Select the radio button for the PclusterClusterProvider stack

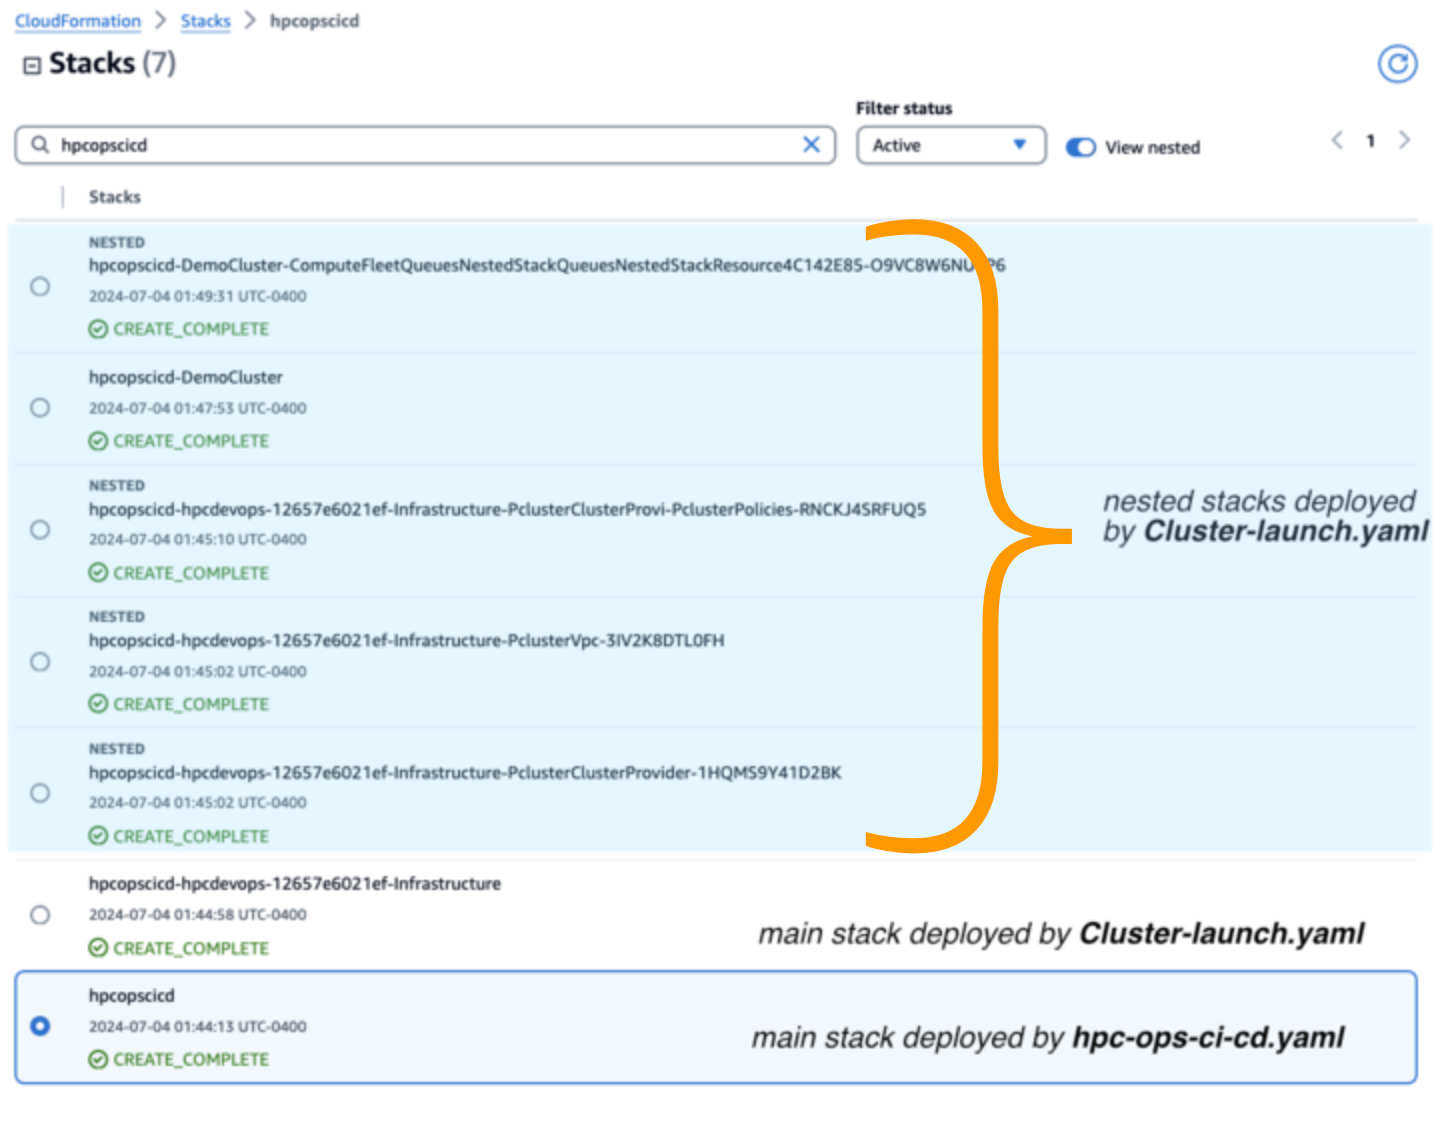point(40,793)
